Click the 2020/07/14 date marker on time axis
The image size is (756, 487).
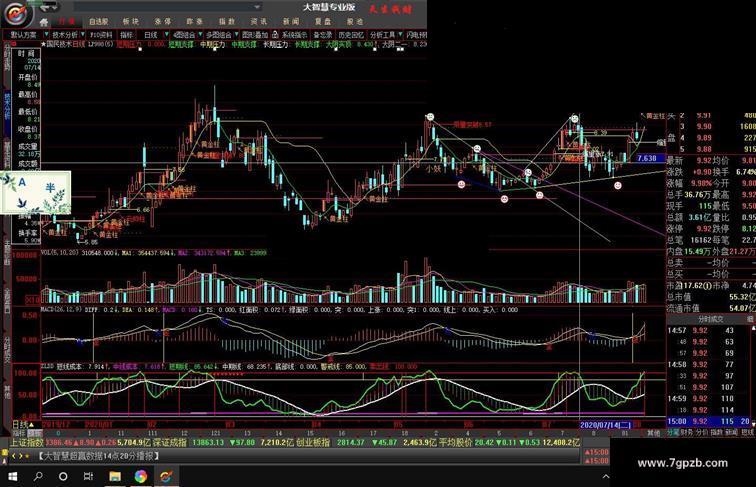coord(605,425)
